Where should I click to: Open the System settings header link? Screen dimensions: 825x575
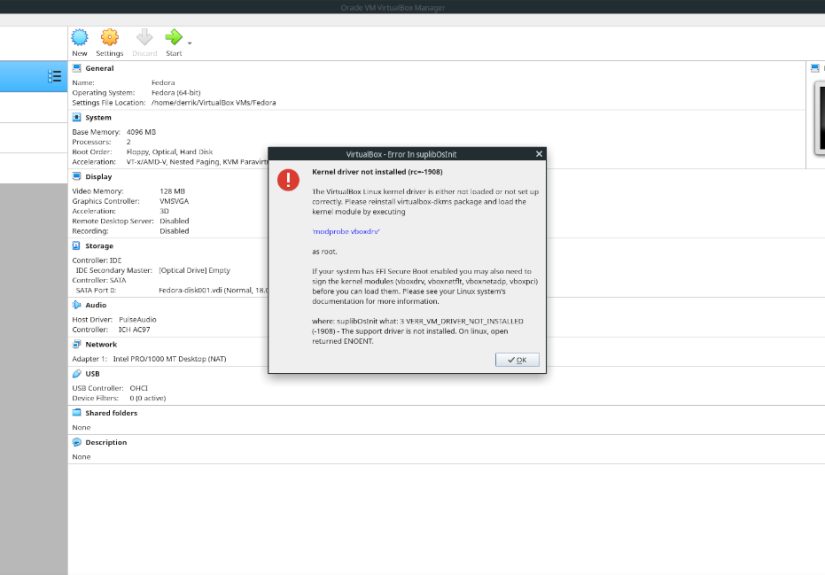coord(98,117)
